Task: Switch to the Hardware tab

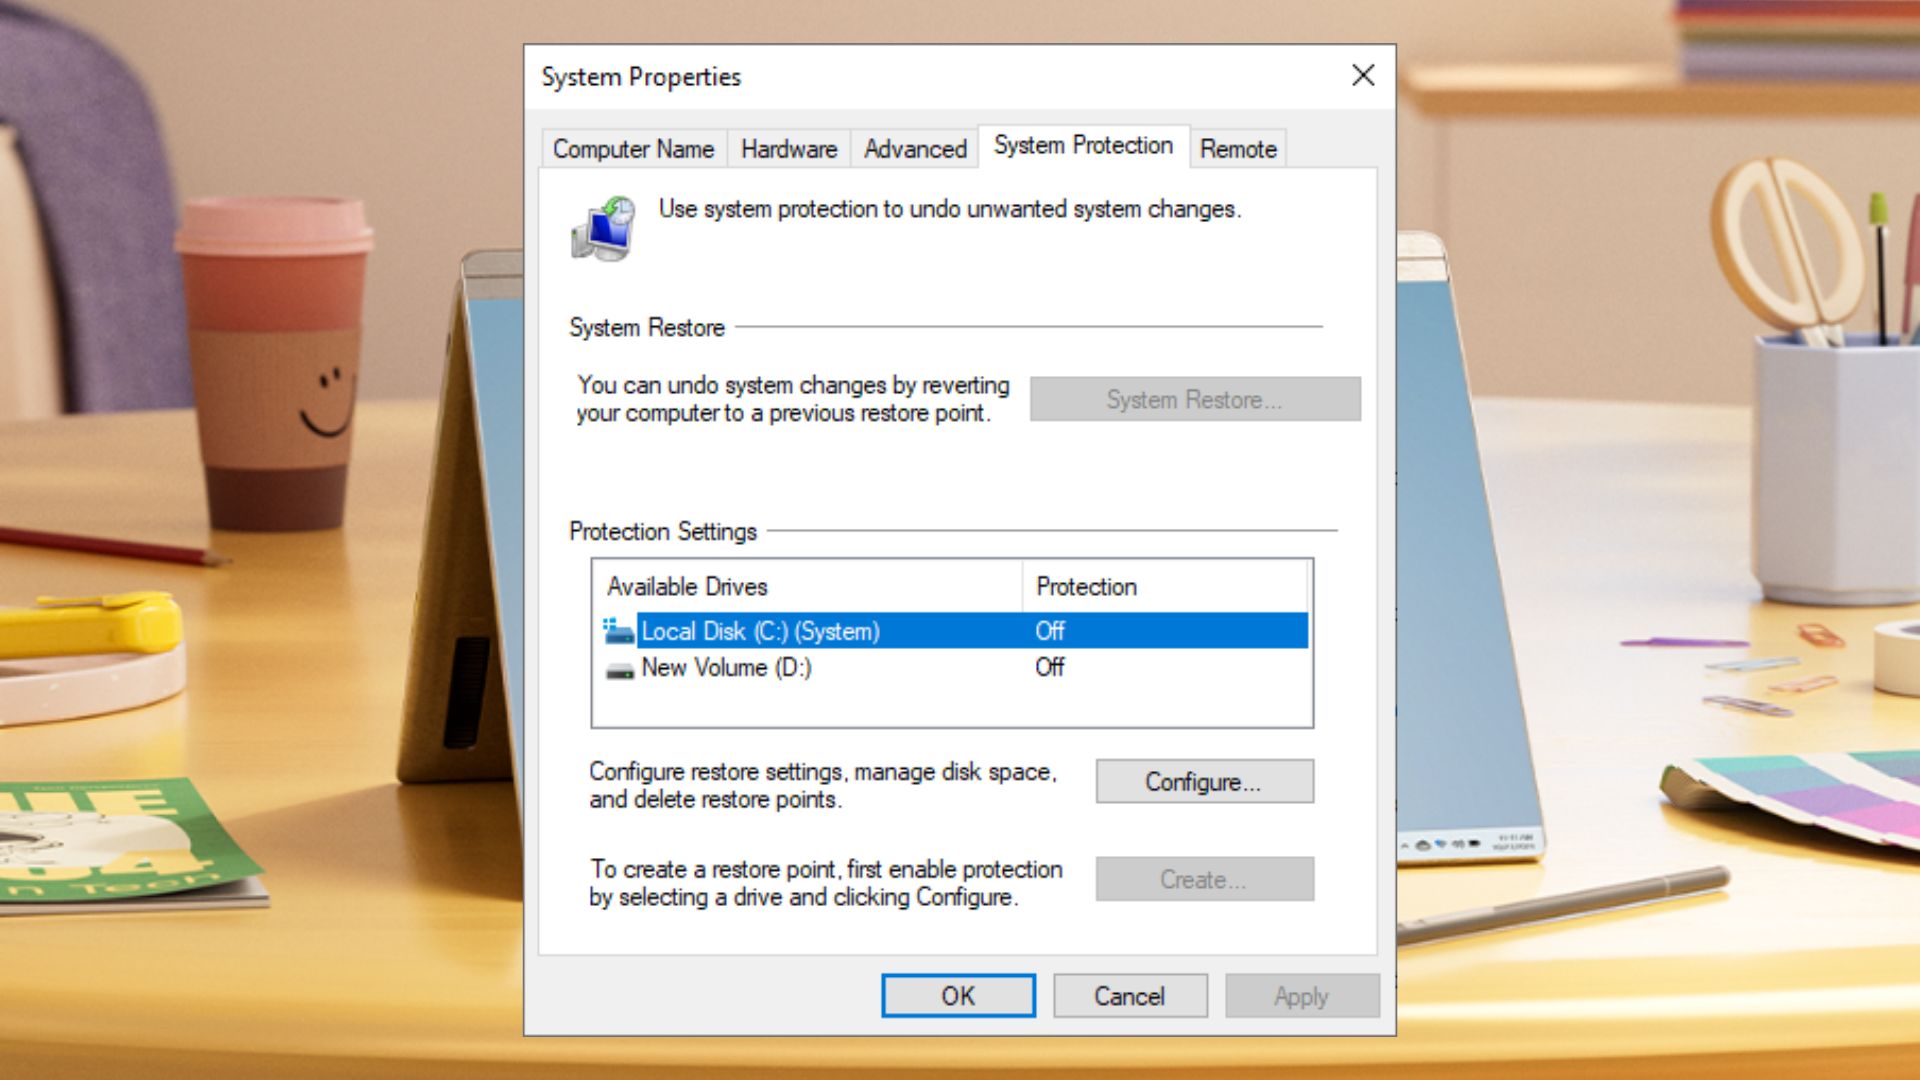Action: point(789,149)
